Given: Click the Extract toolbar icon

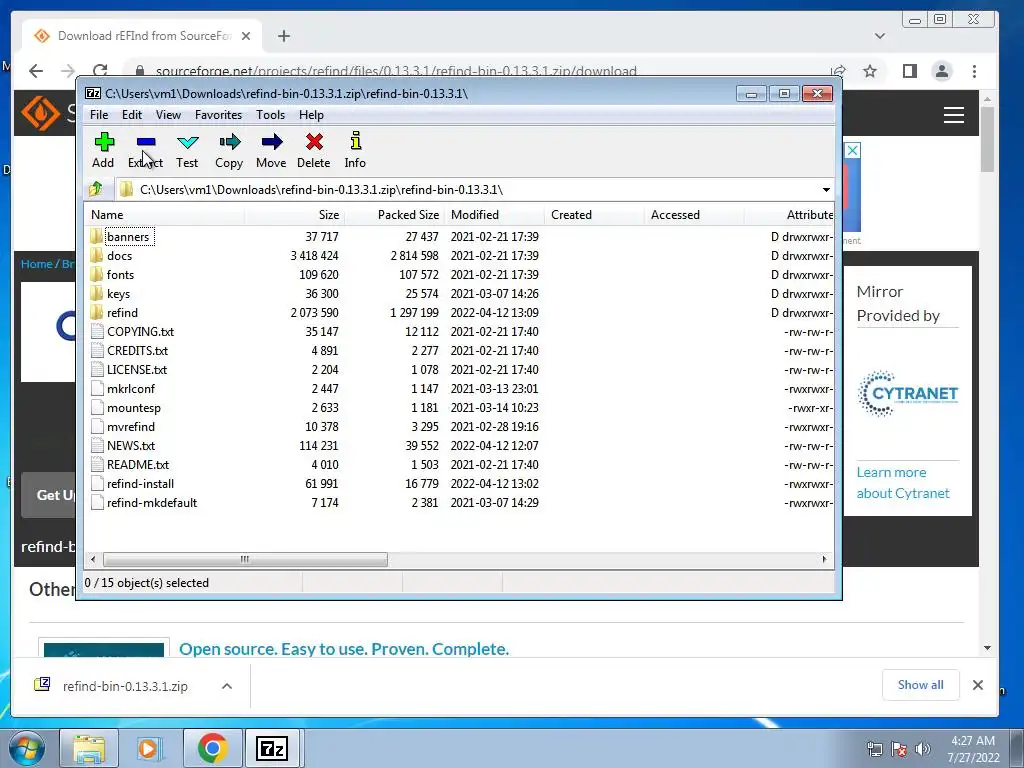Looking at the screenshot, I should (146, 150).
